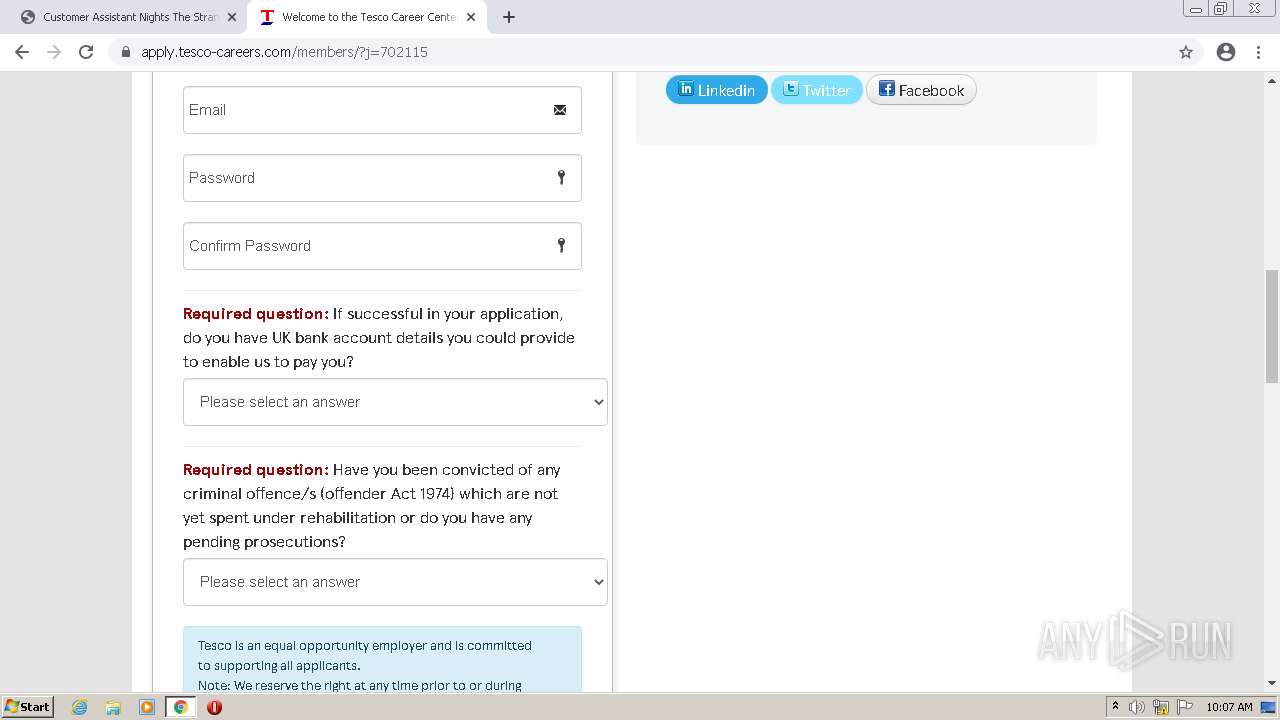This screenshot has width=1280, height=720.
Task: Open the Chrome profile avatar
Action: [1226, 52]
